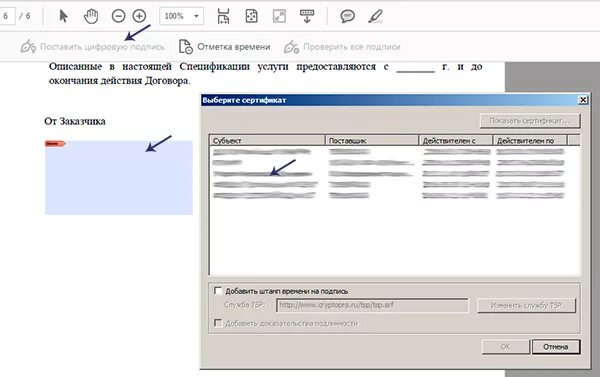Click the digital signature pen icon
This screenshot has width=600, height=377.
coord(28,47)
